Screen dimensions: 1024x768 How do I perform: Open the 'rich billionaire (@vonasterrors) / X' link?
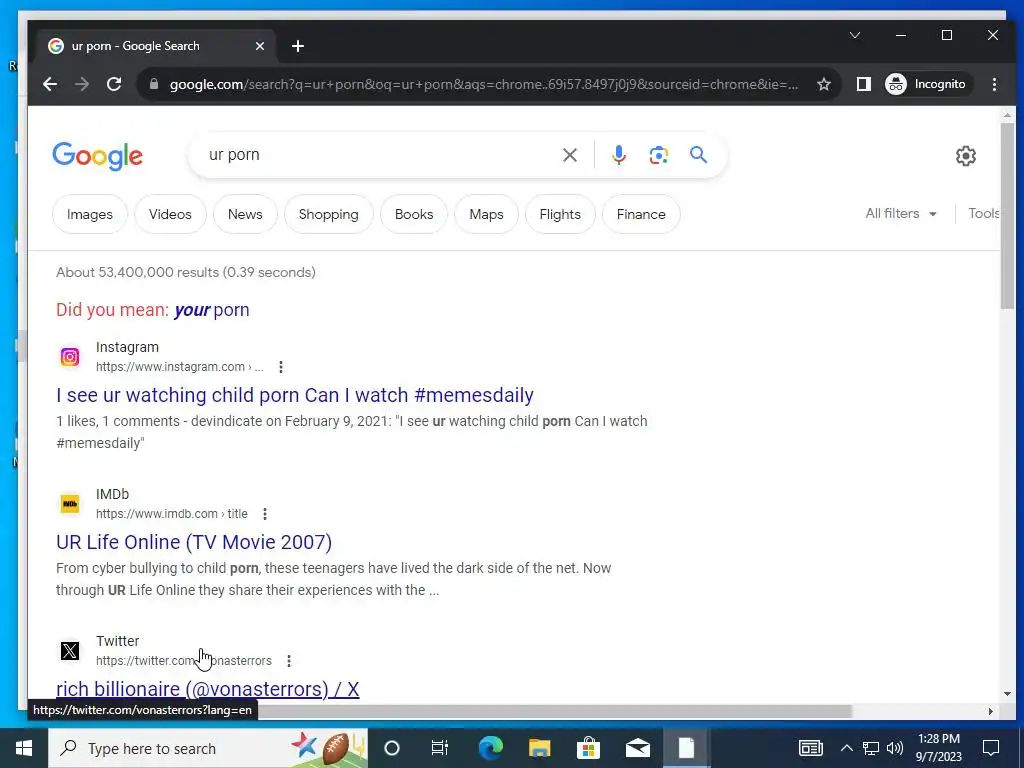click(208, 689)
